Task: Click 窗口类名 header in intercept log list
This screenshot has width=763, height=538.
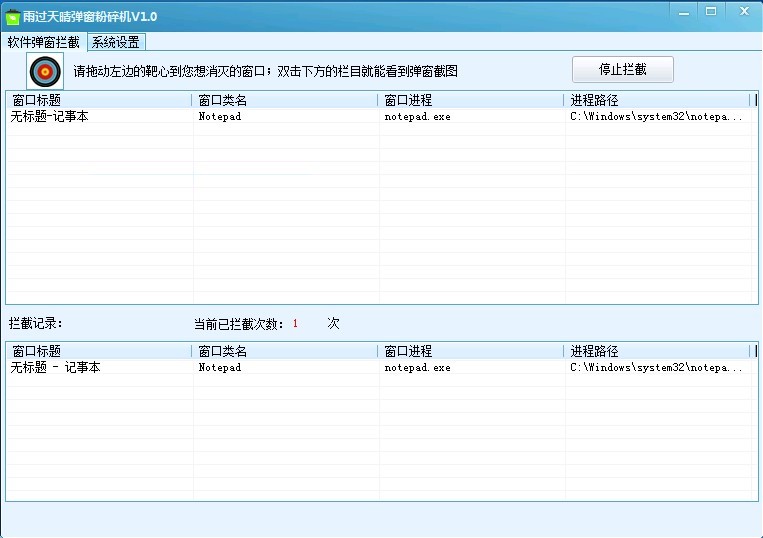Action: 285,351
